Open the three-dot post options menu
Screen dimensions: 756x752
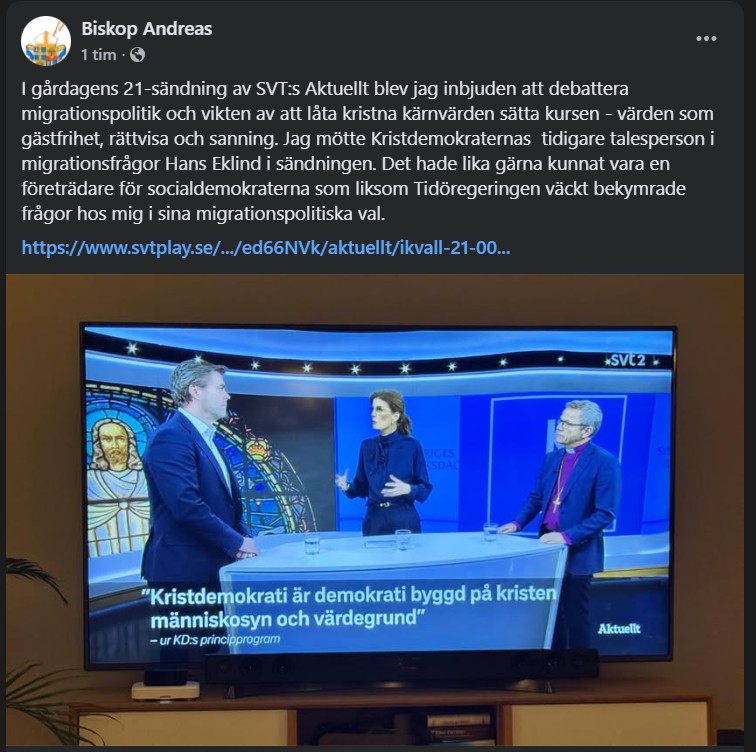[x=706, y=39]
